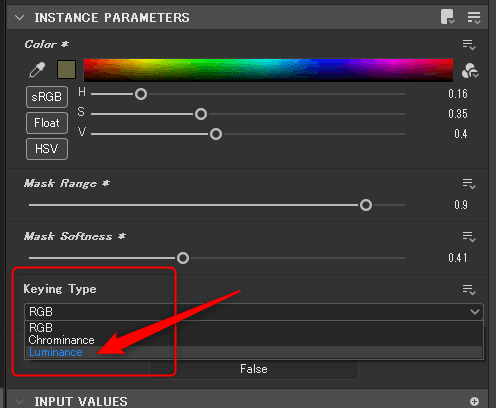Pick a color with the eyedropper tool
The width and height of the screenshot is (496, 408).
click(x=37, y=70)
